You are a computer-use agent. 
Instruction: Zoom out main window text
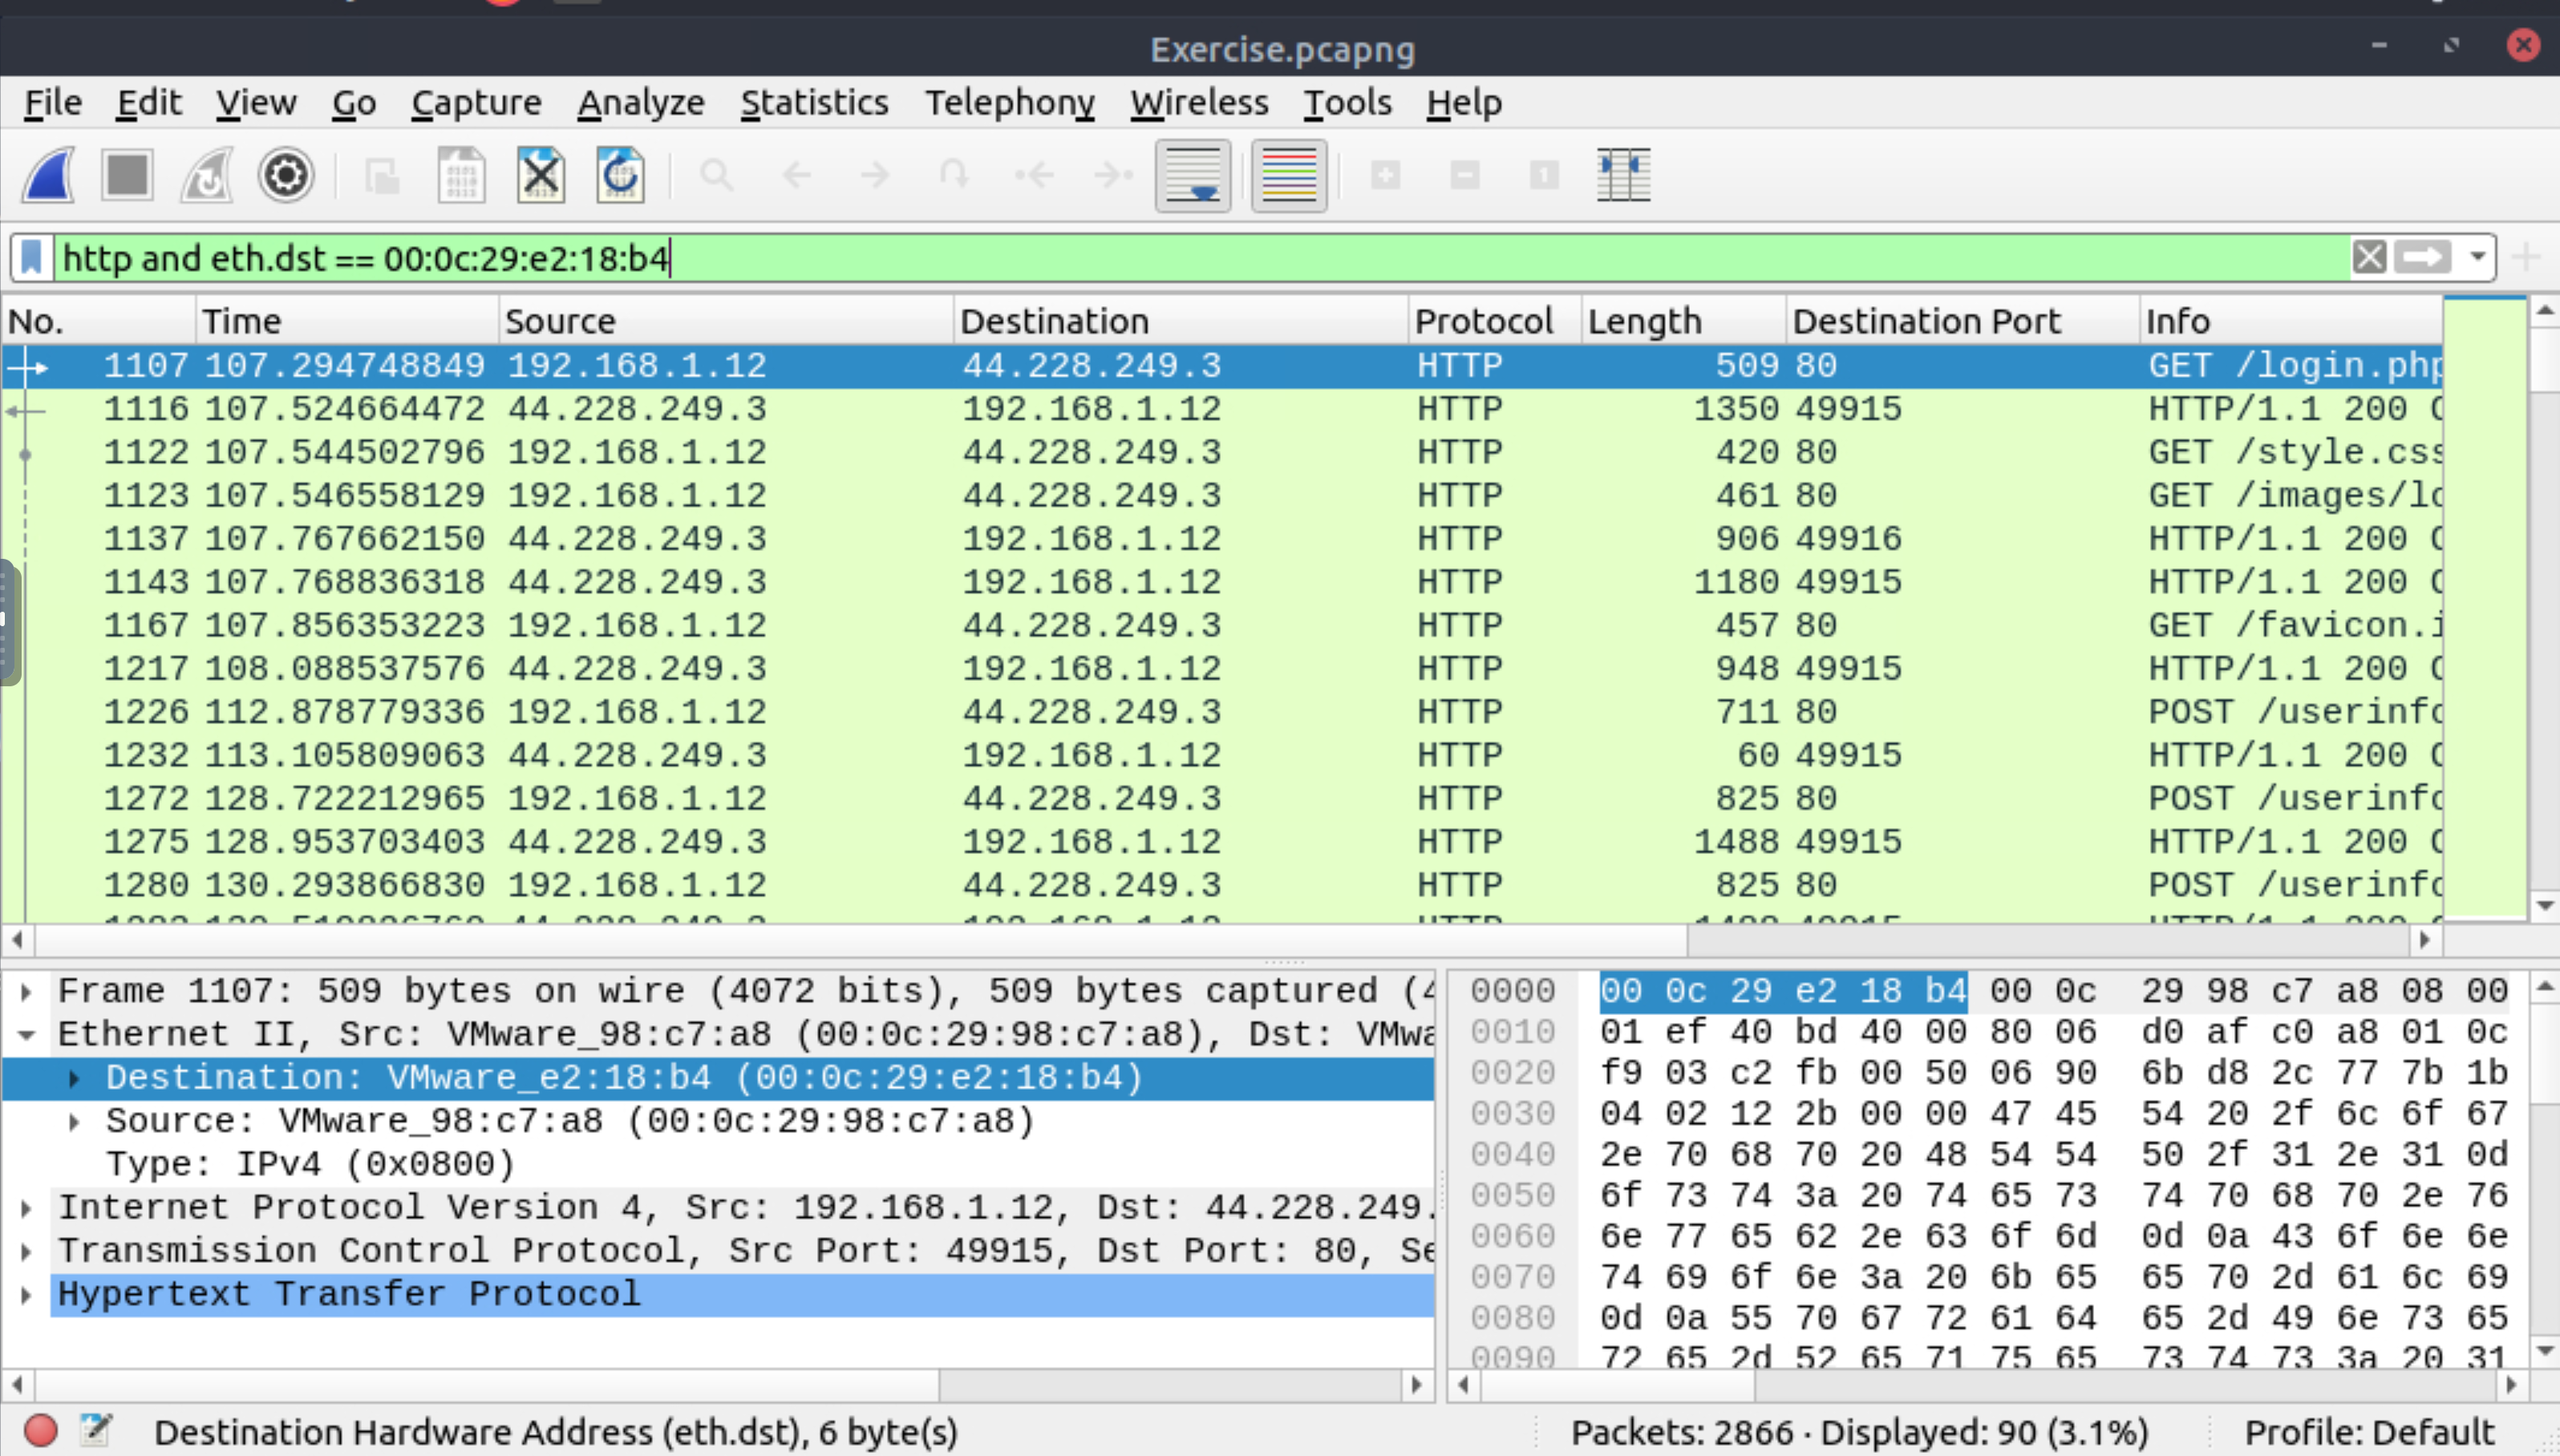[x=1465, y=175]
